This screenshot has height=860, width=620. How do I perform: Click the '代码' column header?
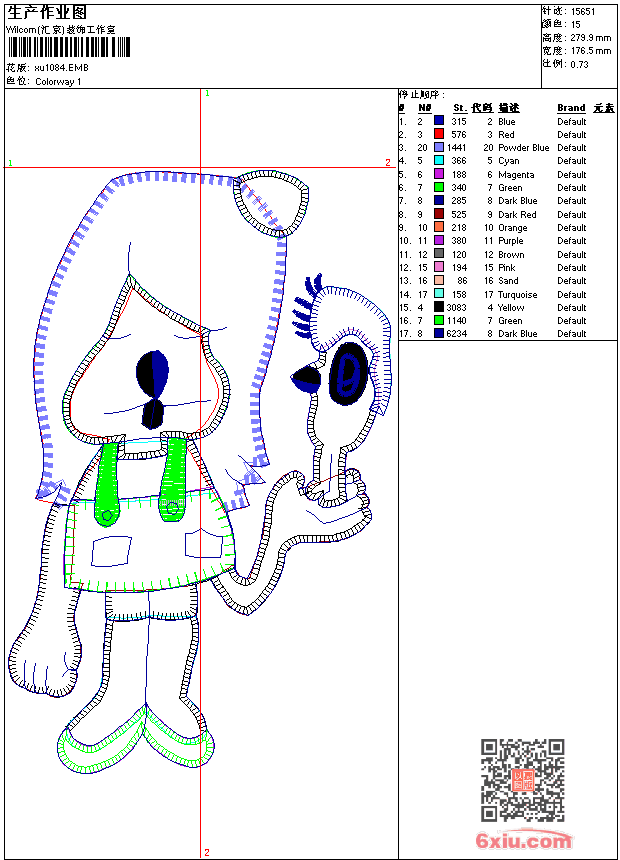(482, 108)
